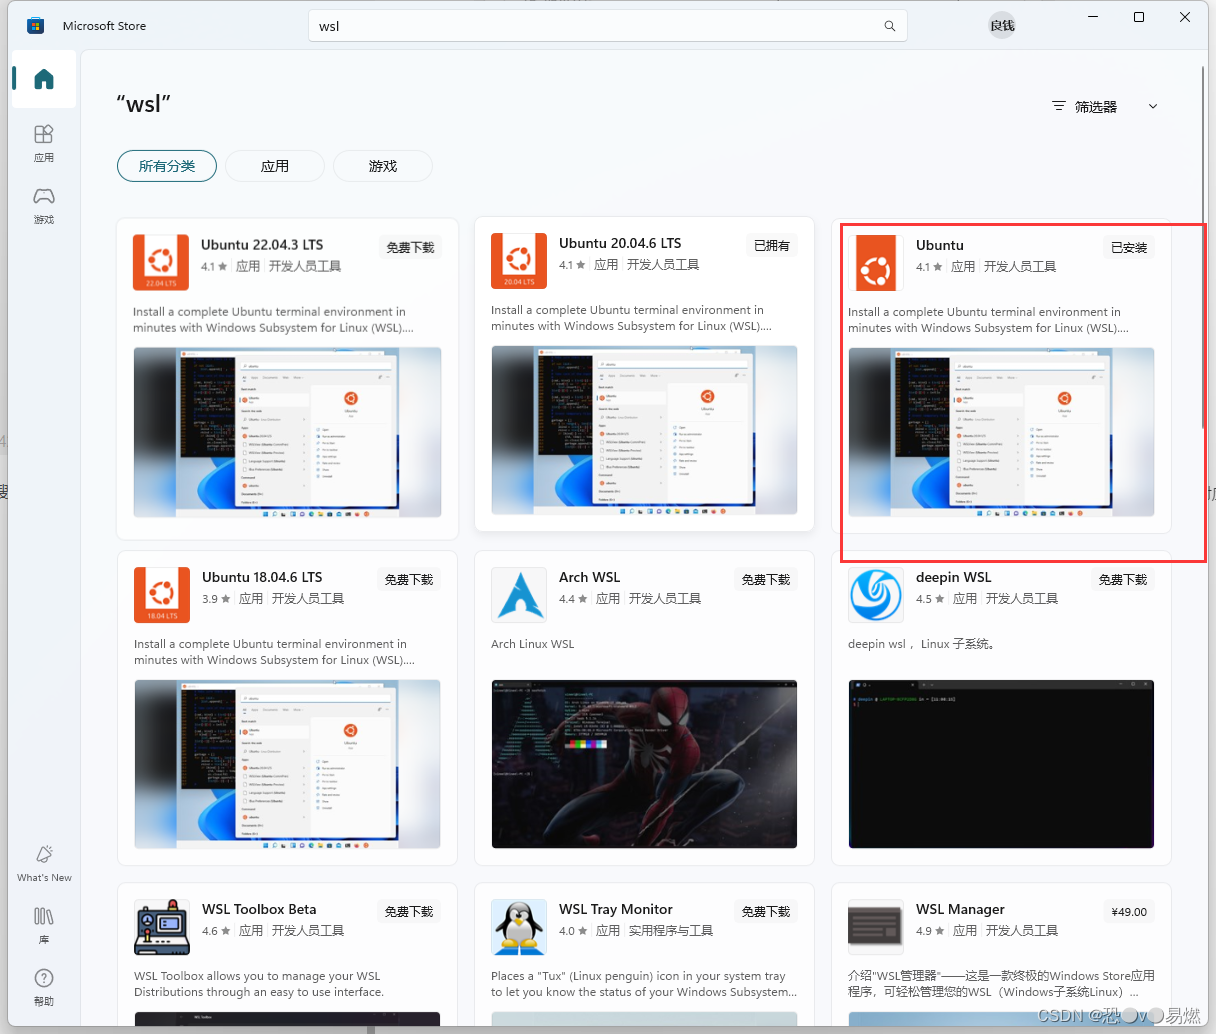
Task: Click the WSL Manager title
Action: (961, 909)
